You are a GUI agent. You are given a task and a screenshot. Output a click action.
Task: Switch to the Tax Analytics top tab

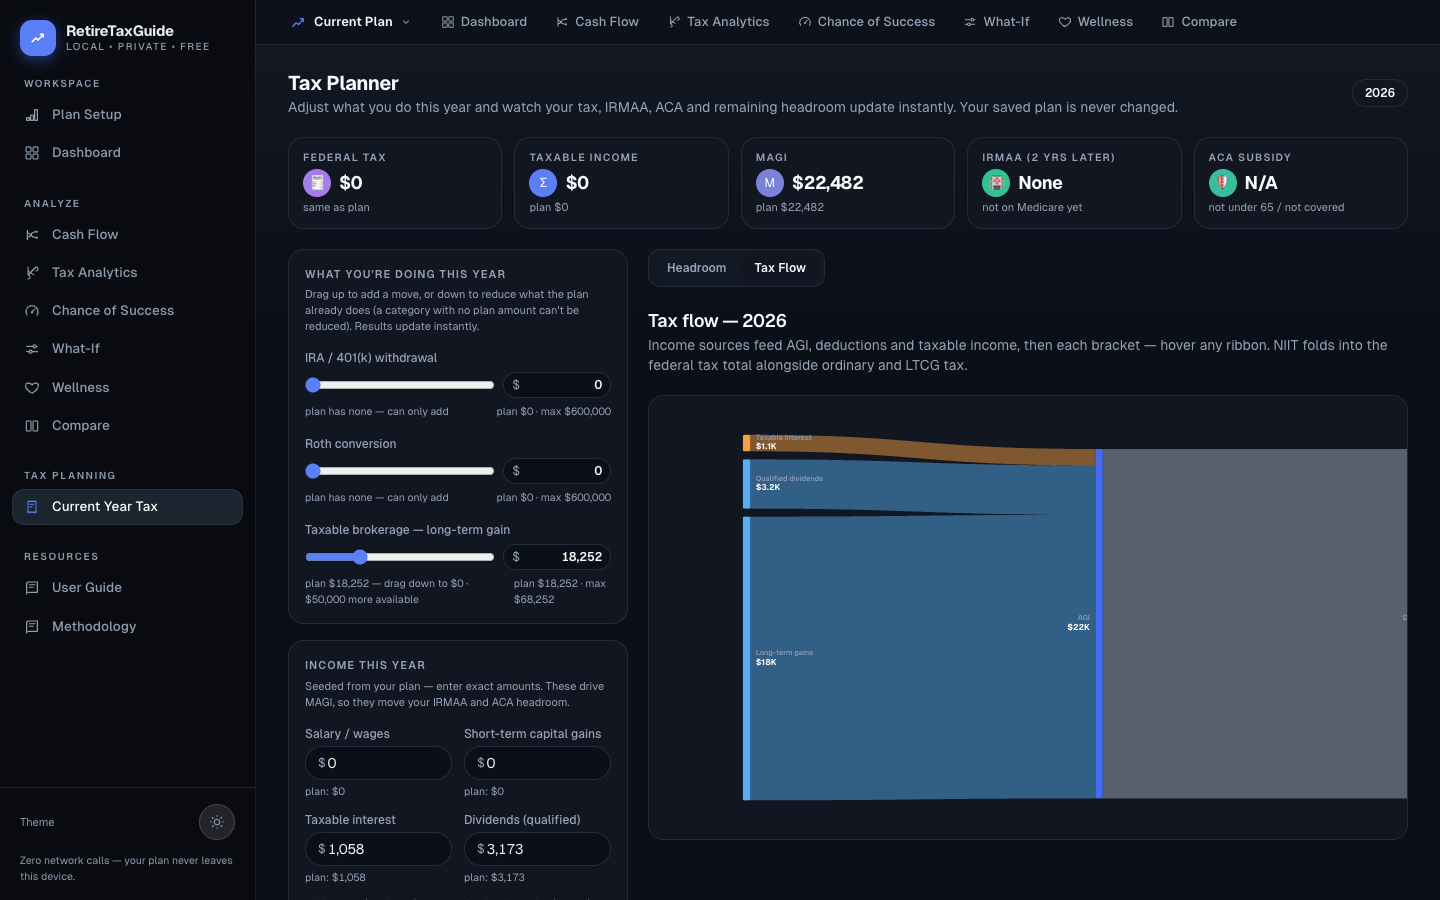pyautogui.click(x=718, y=21)
